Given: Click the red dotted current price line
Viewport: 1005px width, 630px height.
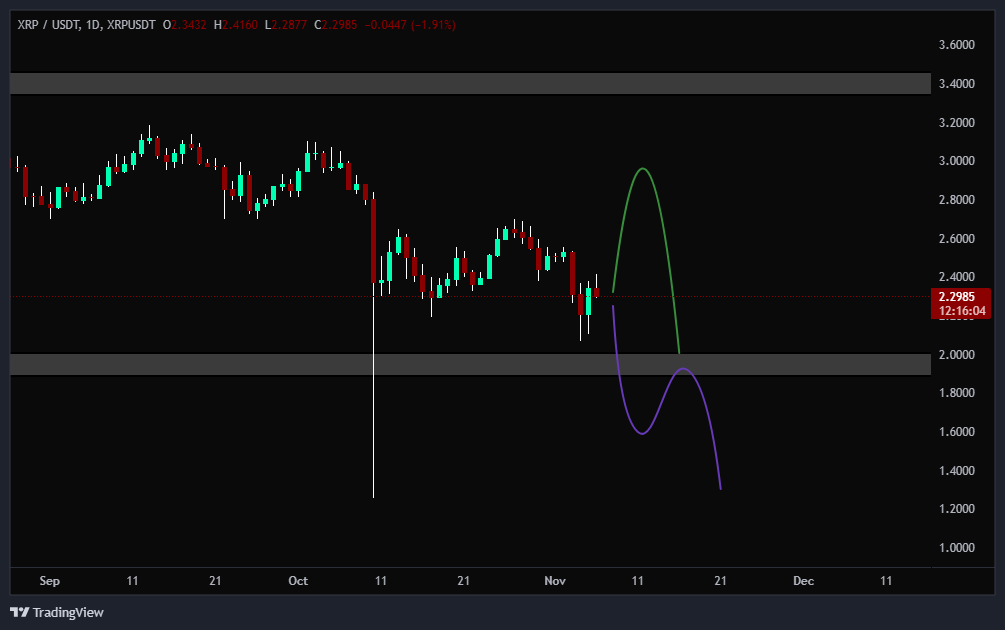Looking at the screenshot, I should (200, 296).
